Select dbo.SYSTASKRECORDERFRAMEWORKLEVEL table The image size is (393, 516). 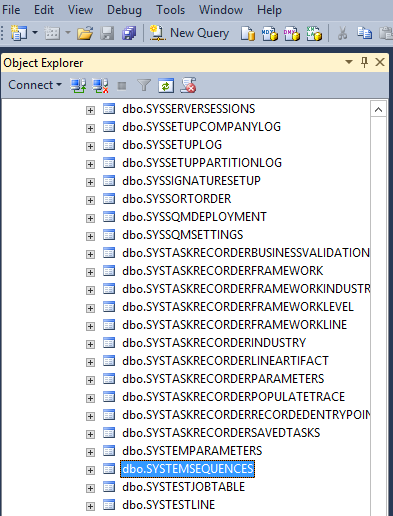(x=238, y=307)
